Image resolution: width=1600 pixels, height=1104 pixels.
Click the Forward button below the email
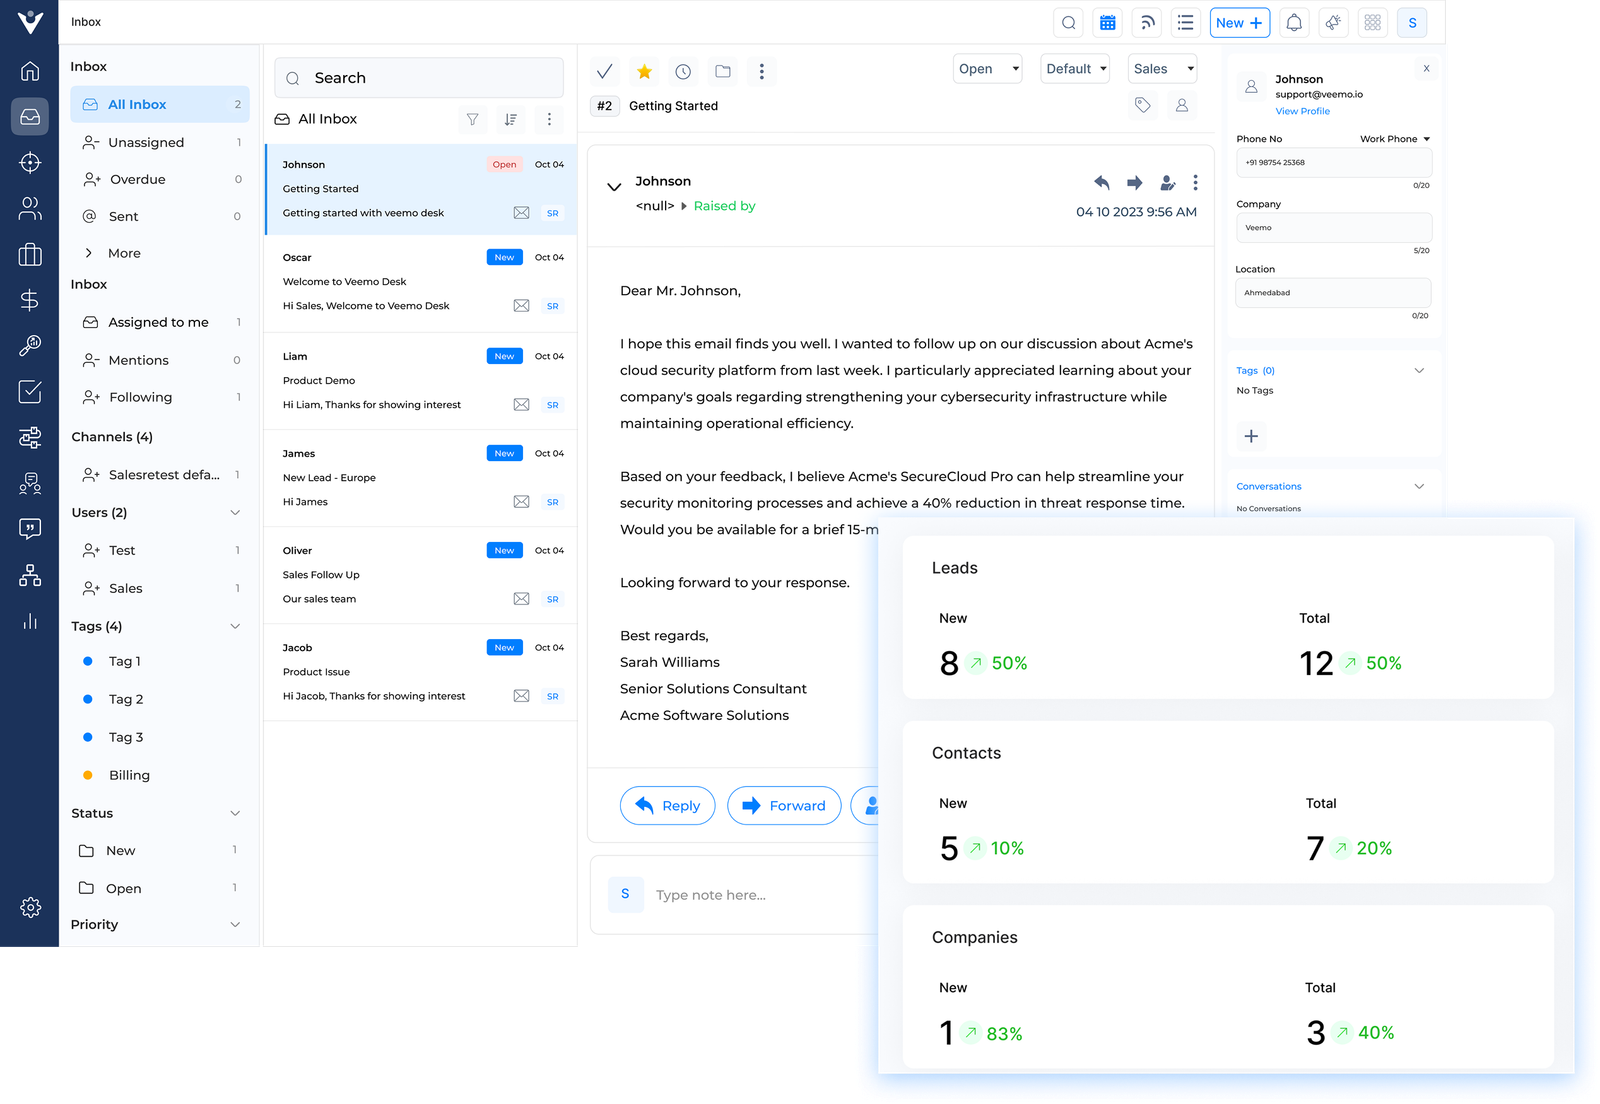[784, 806]
